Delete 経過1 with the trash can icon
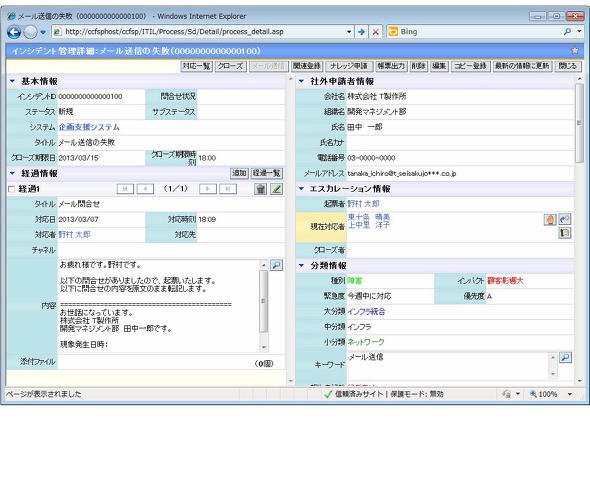The height and width of the screenshot is (478, 590). click(x=260, y=189)
